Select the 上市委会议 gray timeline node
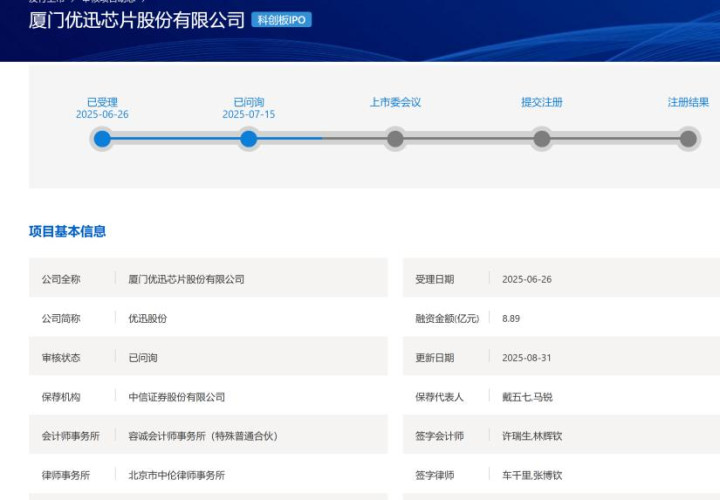The image size is (720, 500). (395, 139)
